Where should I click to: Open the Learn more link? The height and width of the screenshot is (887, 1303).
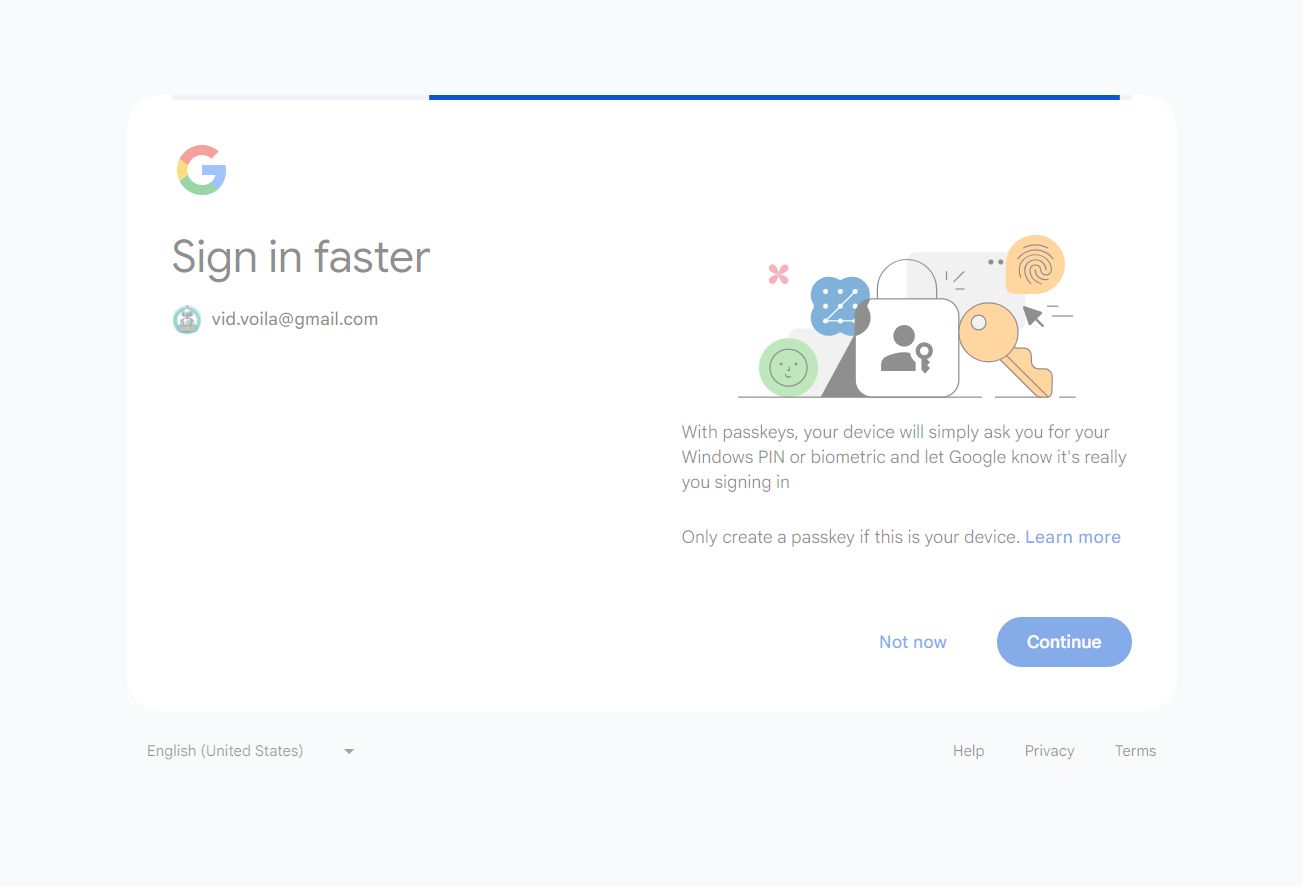(x=1072, y=537)
